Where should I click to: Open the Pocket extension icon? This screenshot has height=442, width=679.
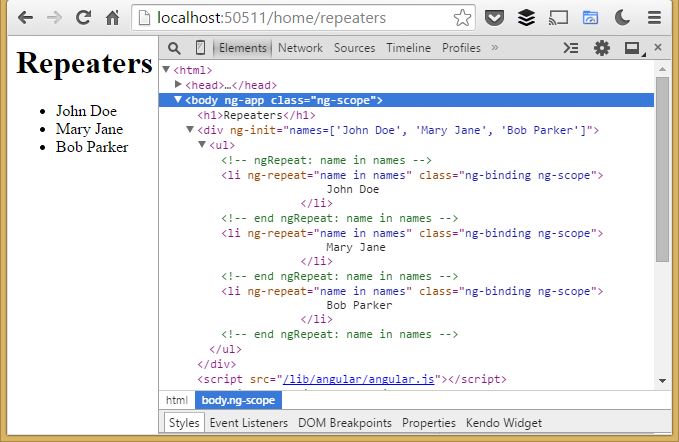(494, 18)
